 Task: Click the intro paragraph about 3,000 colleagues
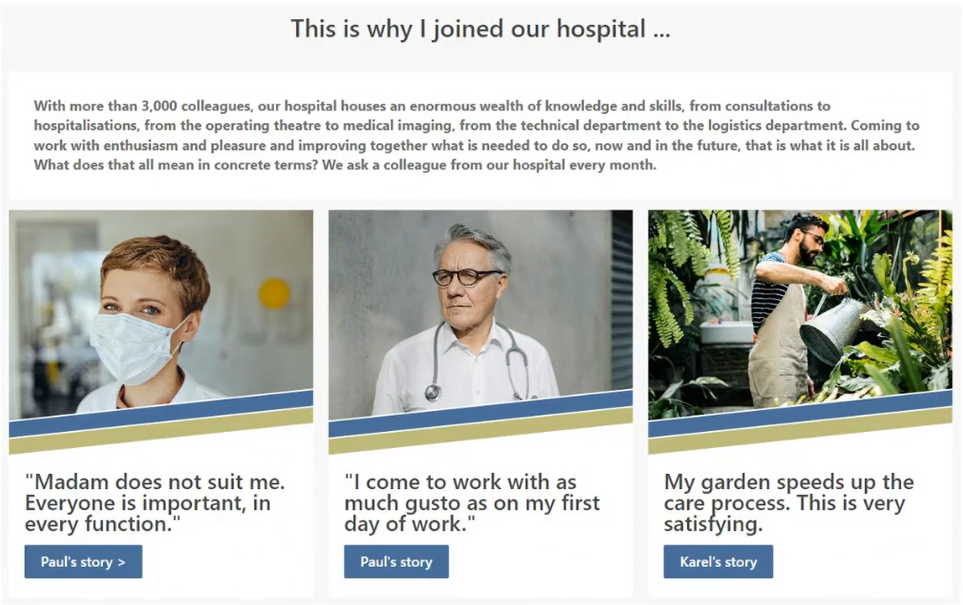(x=477, y=135)
